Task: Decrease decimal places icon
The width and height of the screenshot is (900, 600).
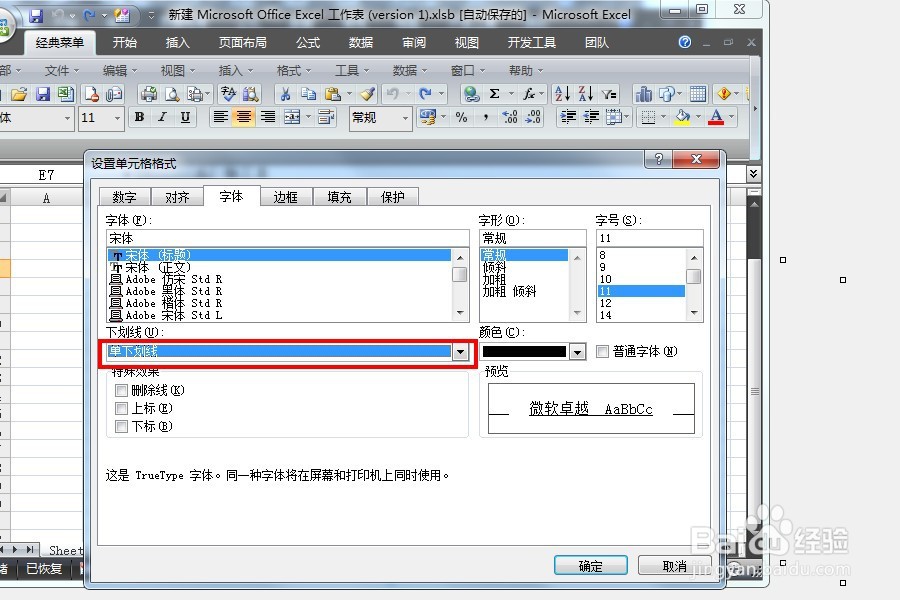Action: [x=533, y=117]
